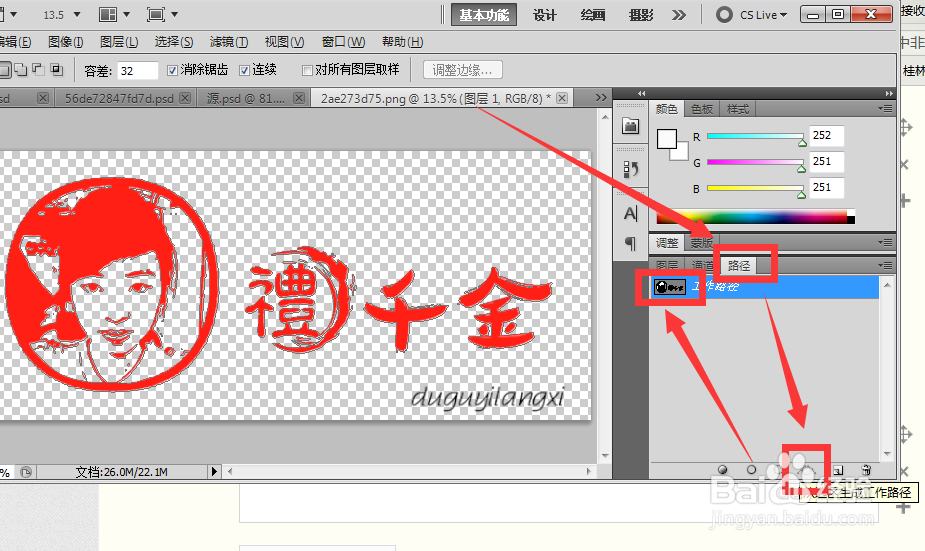
Task: Select the 摄影 workspace button
Action: coord(641,15)
